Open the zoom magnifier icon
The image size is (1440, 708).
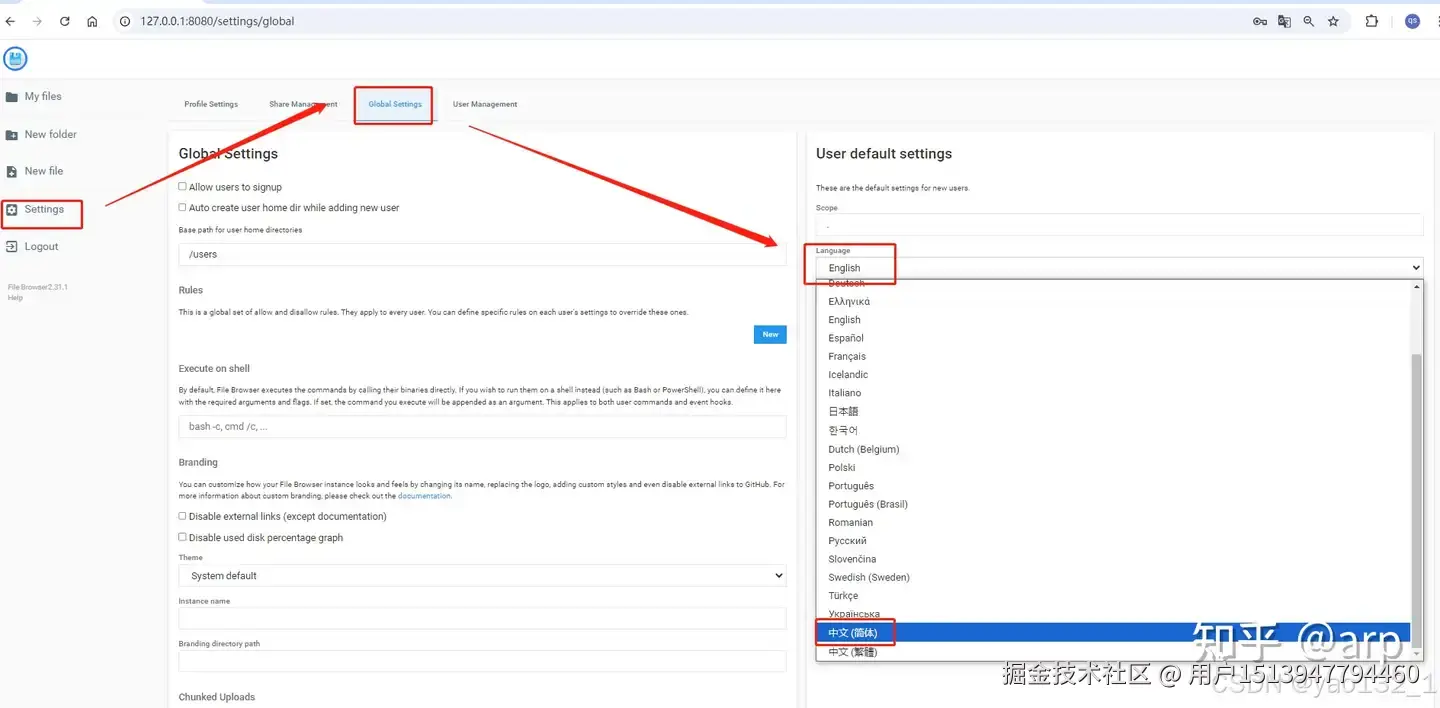1308,21
